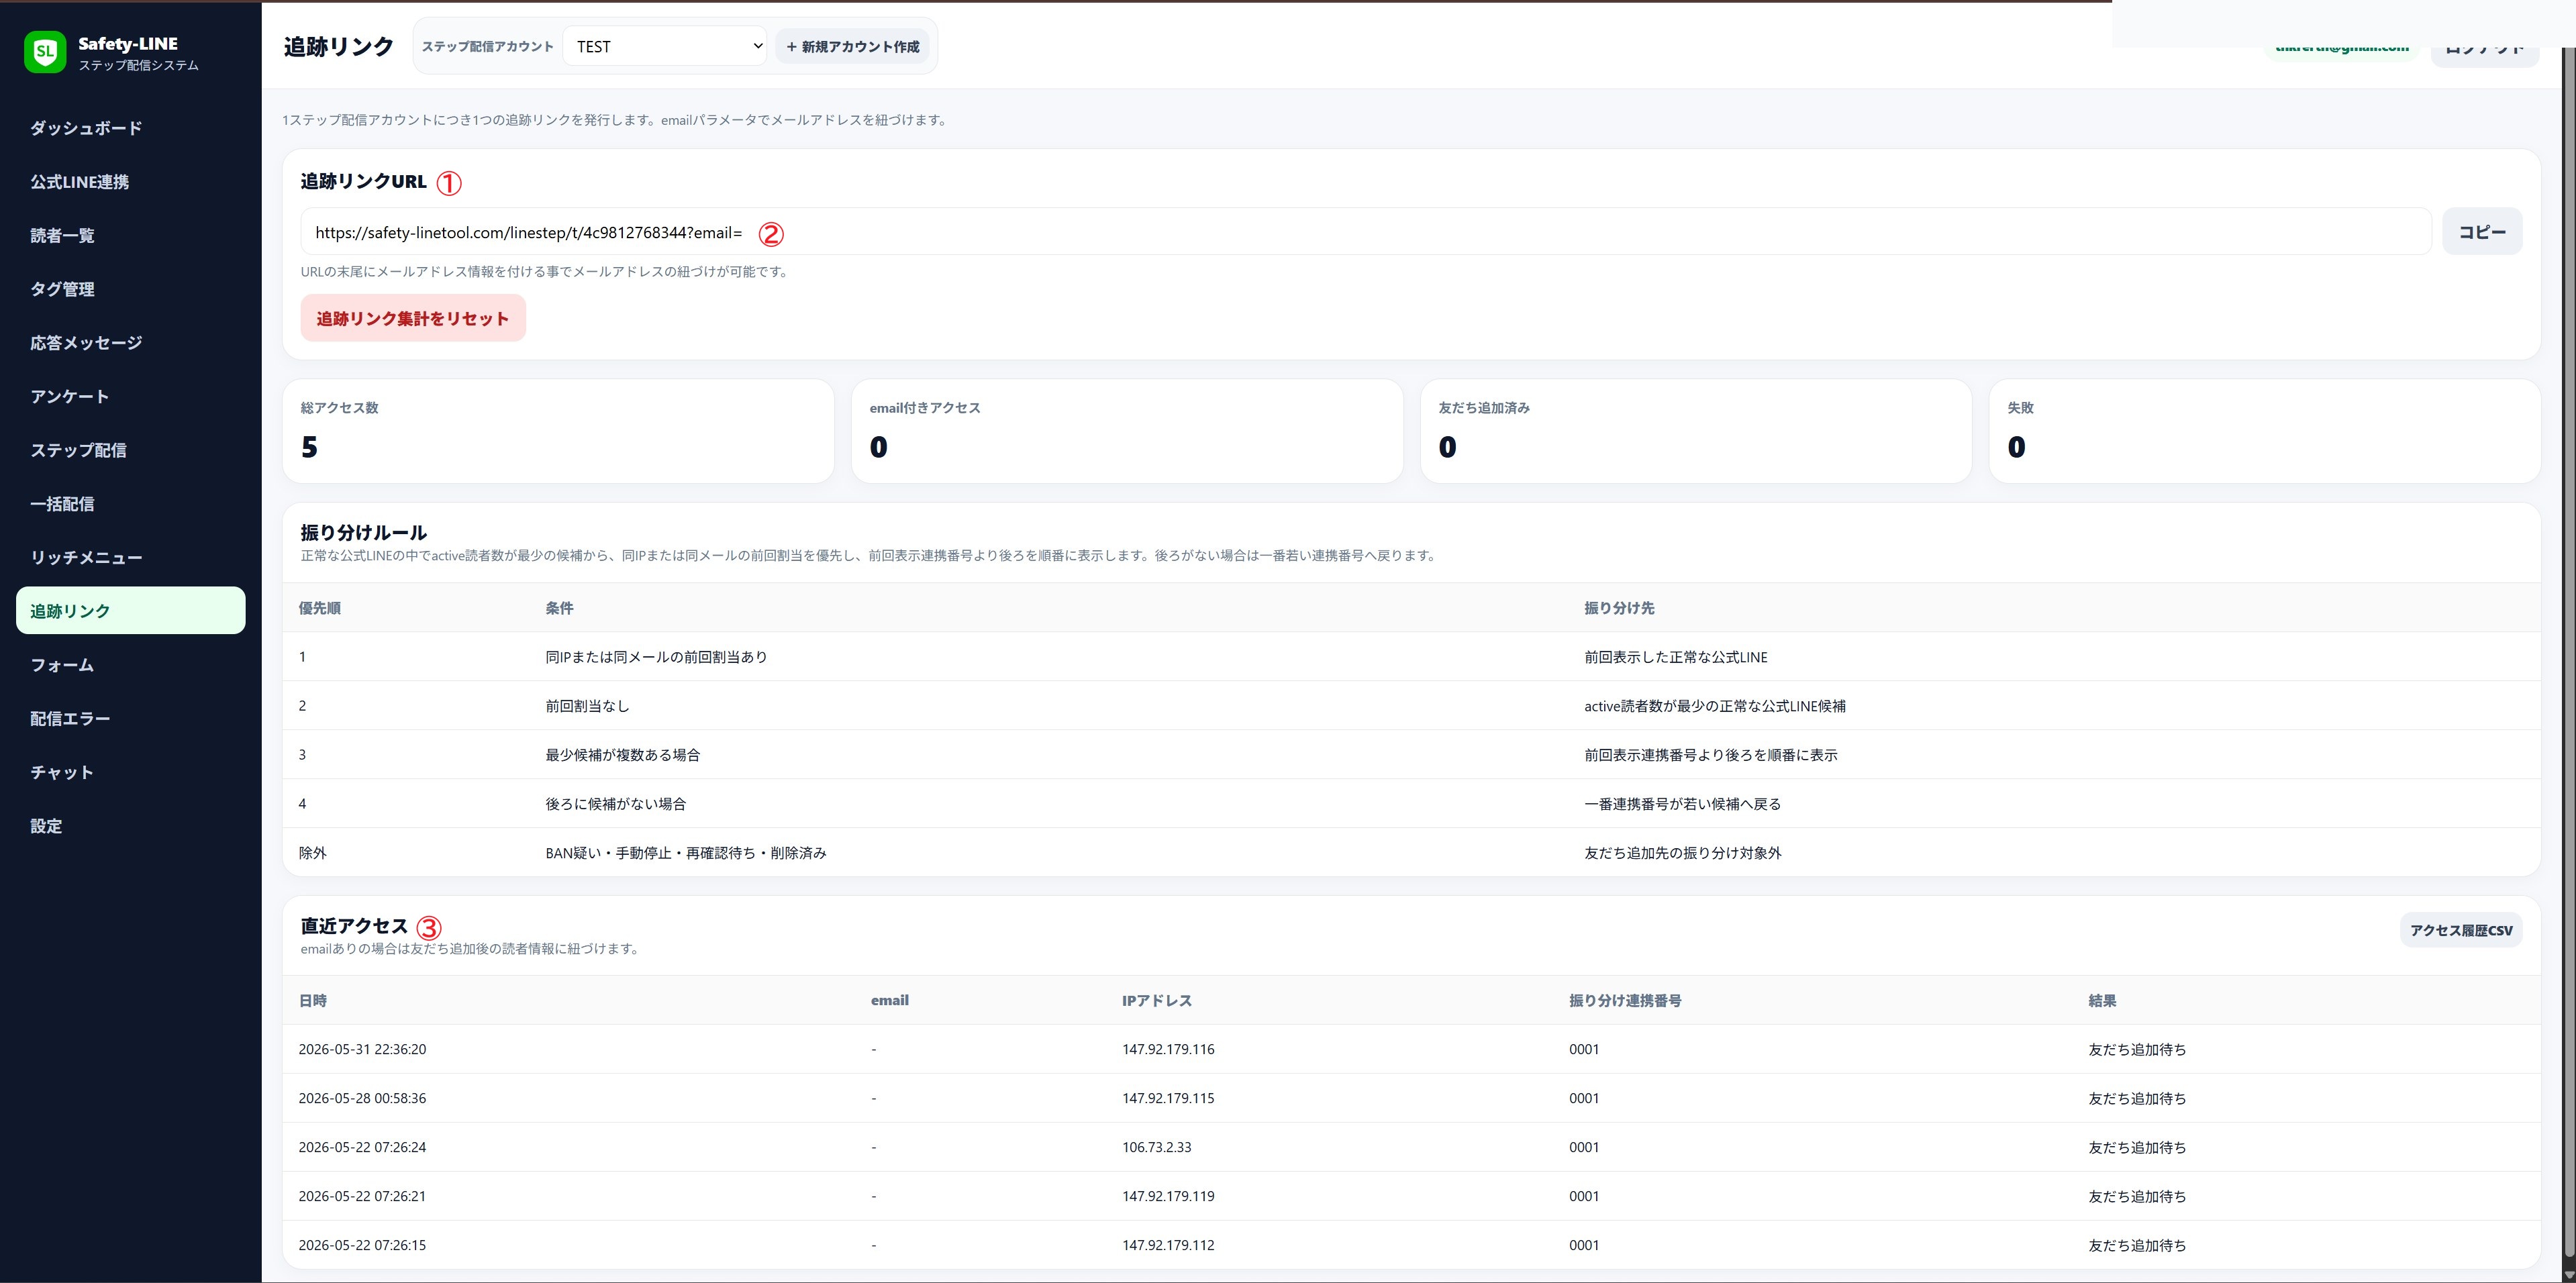The image size is (2576, 1283).
Task: Click the 条件 column header
Action: (559, 608)
